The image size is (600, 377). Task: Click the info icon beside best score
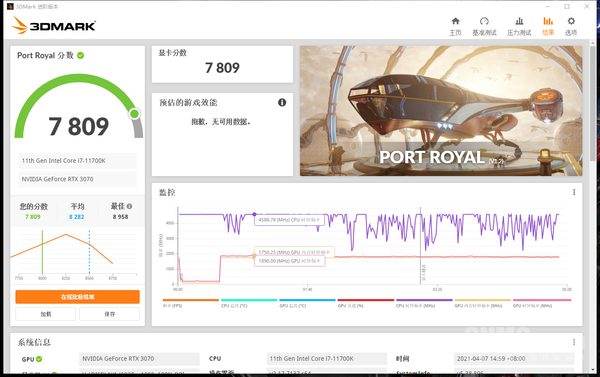[129, 206]
